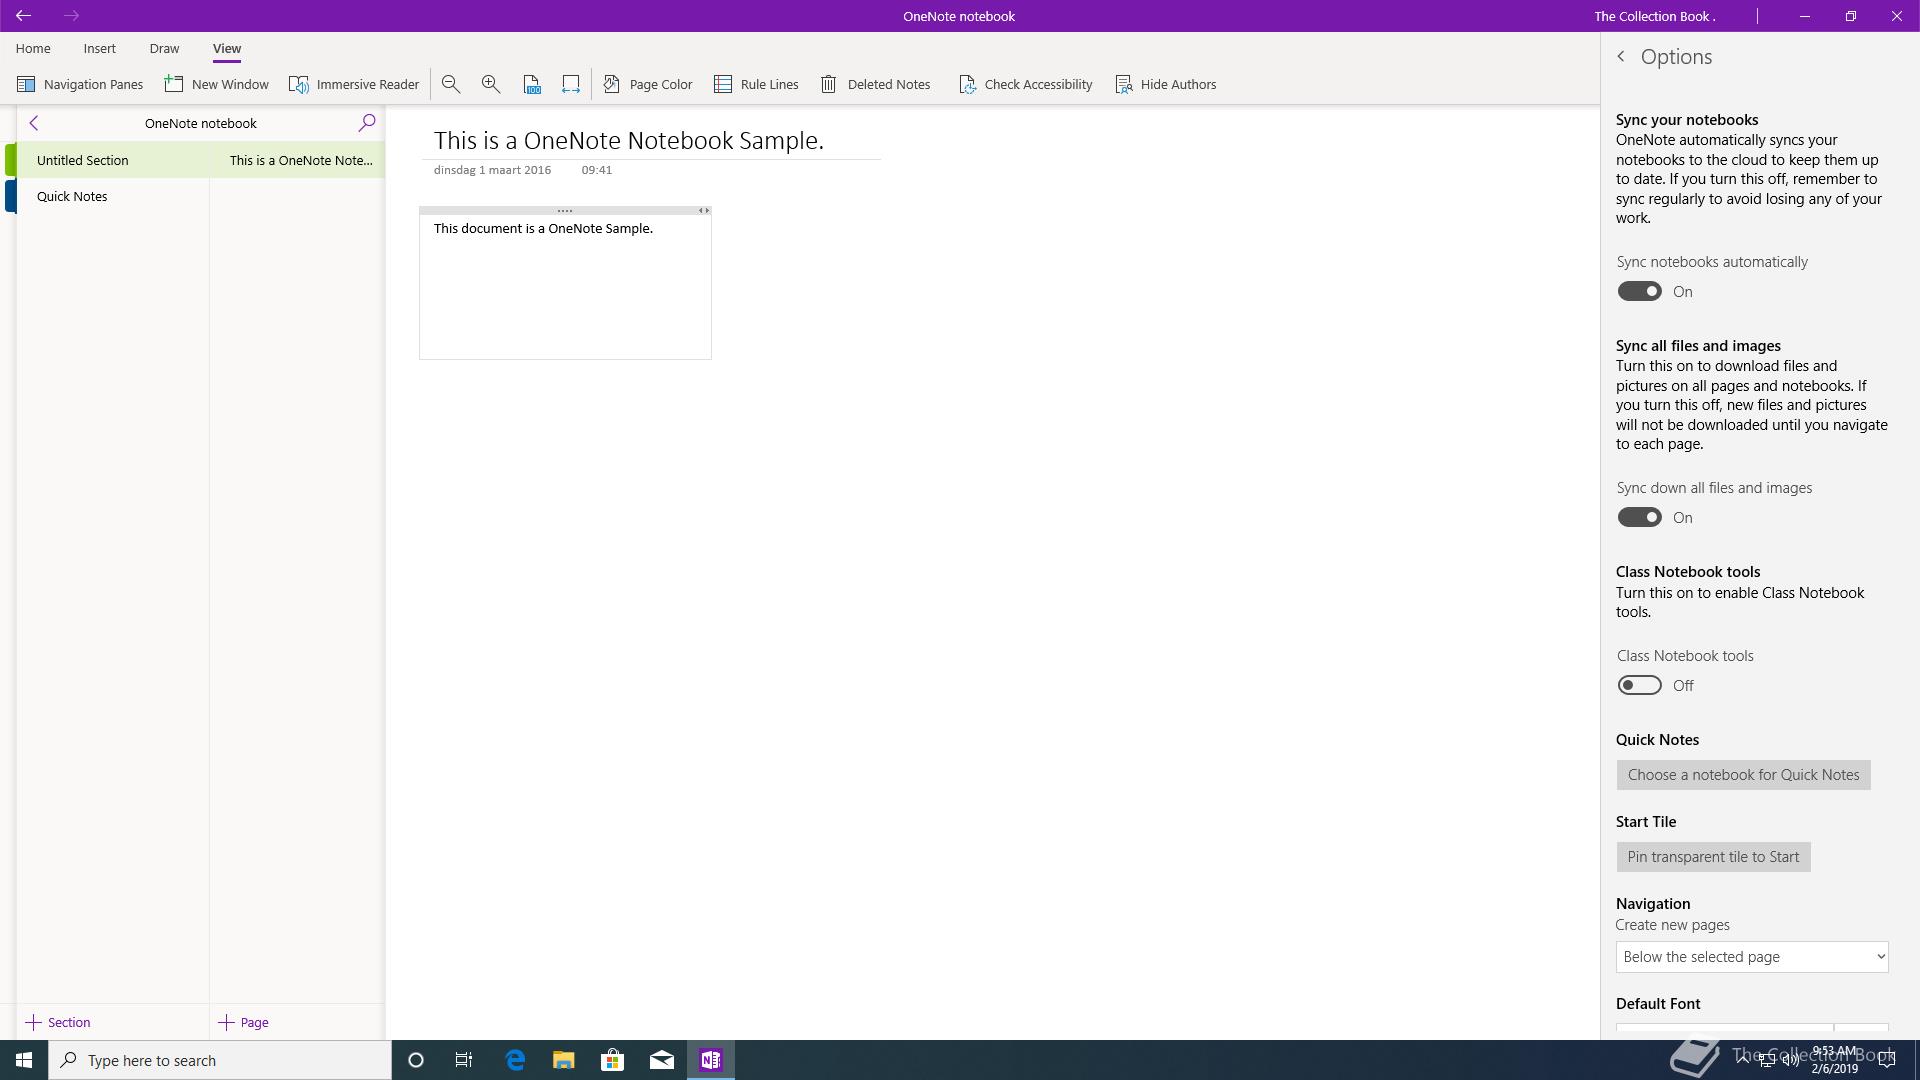Viewport: 1920px width, 1080px height.
Task: Open File Explorer from taskbar
Action: (x=564, y=1060)
